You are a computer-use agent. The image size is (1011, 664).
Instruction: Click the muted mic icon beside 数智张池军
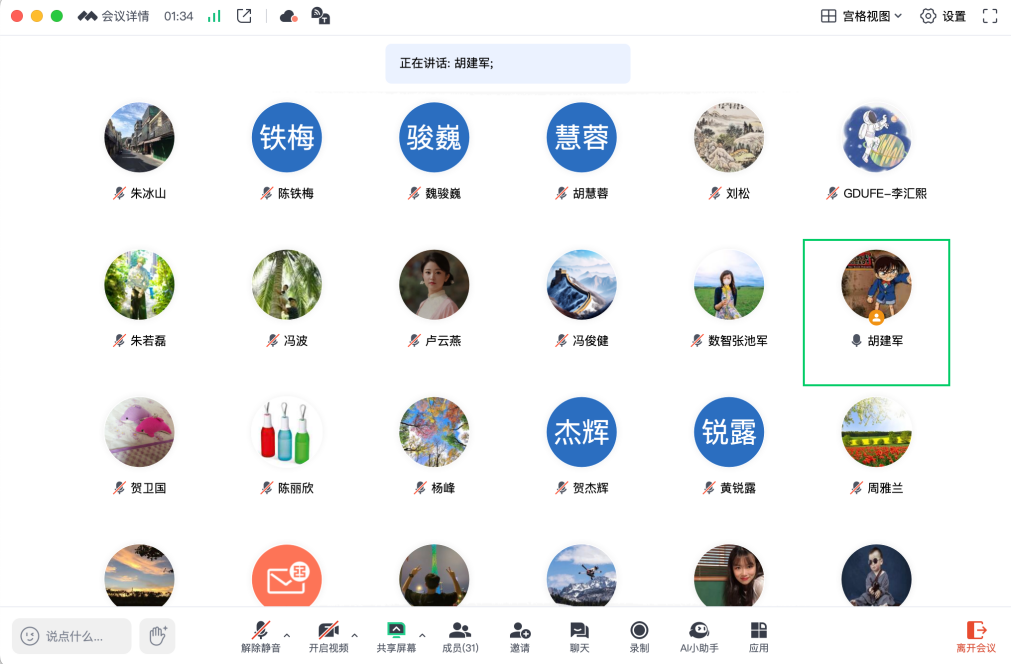tap(697, 340)
